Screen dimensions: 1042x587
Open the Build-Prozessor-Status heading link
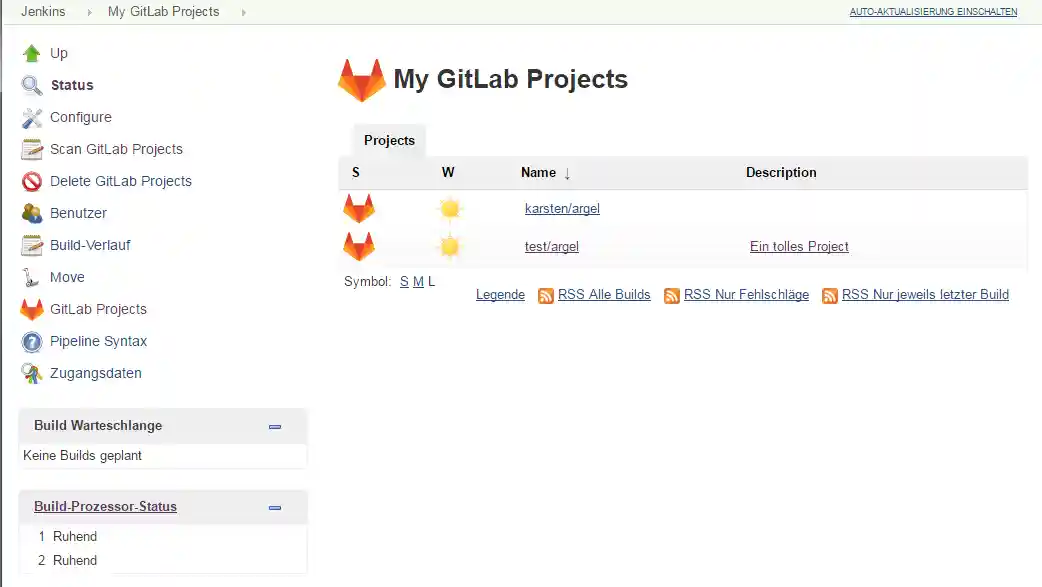click(106, 507)
